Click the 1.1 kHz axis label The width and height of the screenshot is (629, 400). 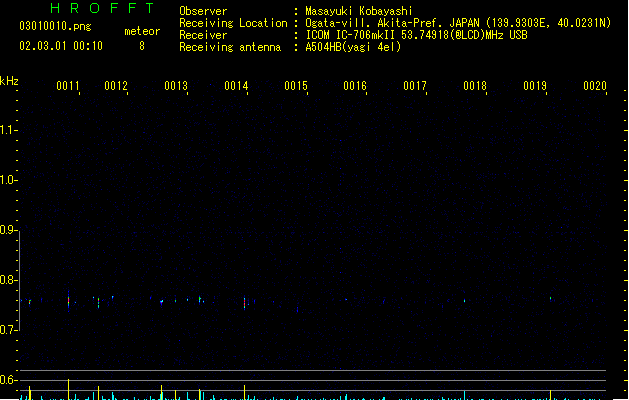pyautogui.click(x=7, y=130)
